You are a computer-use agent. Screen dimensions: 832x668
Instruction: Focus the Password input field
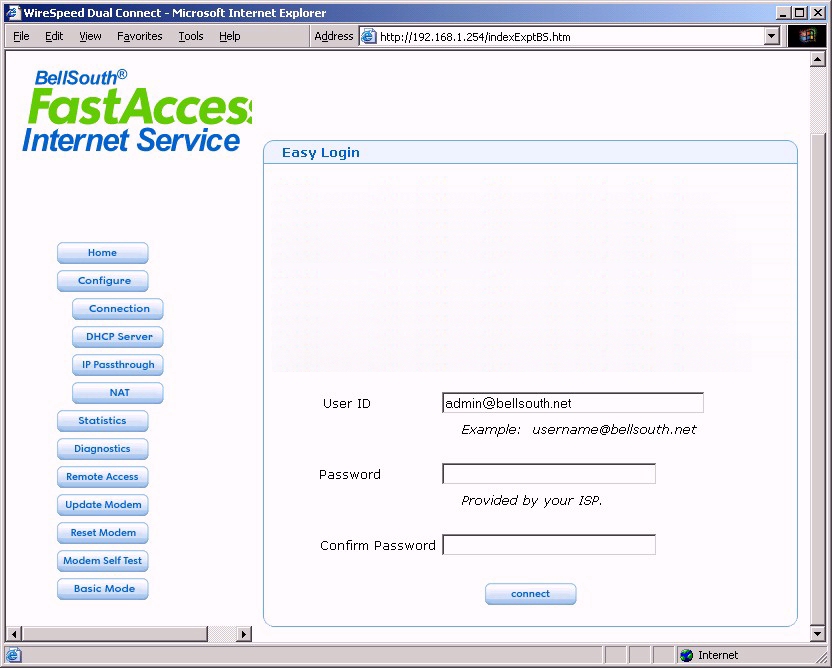(549, 474)
